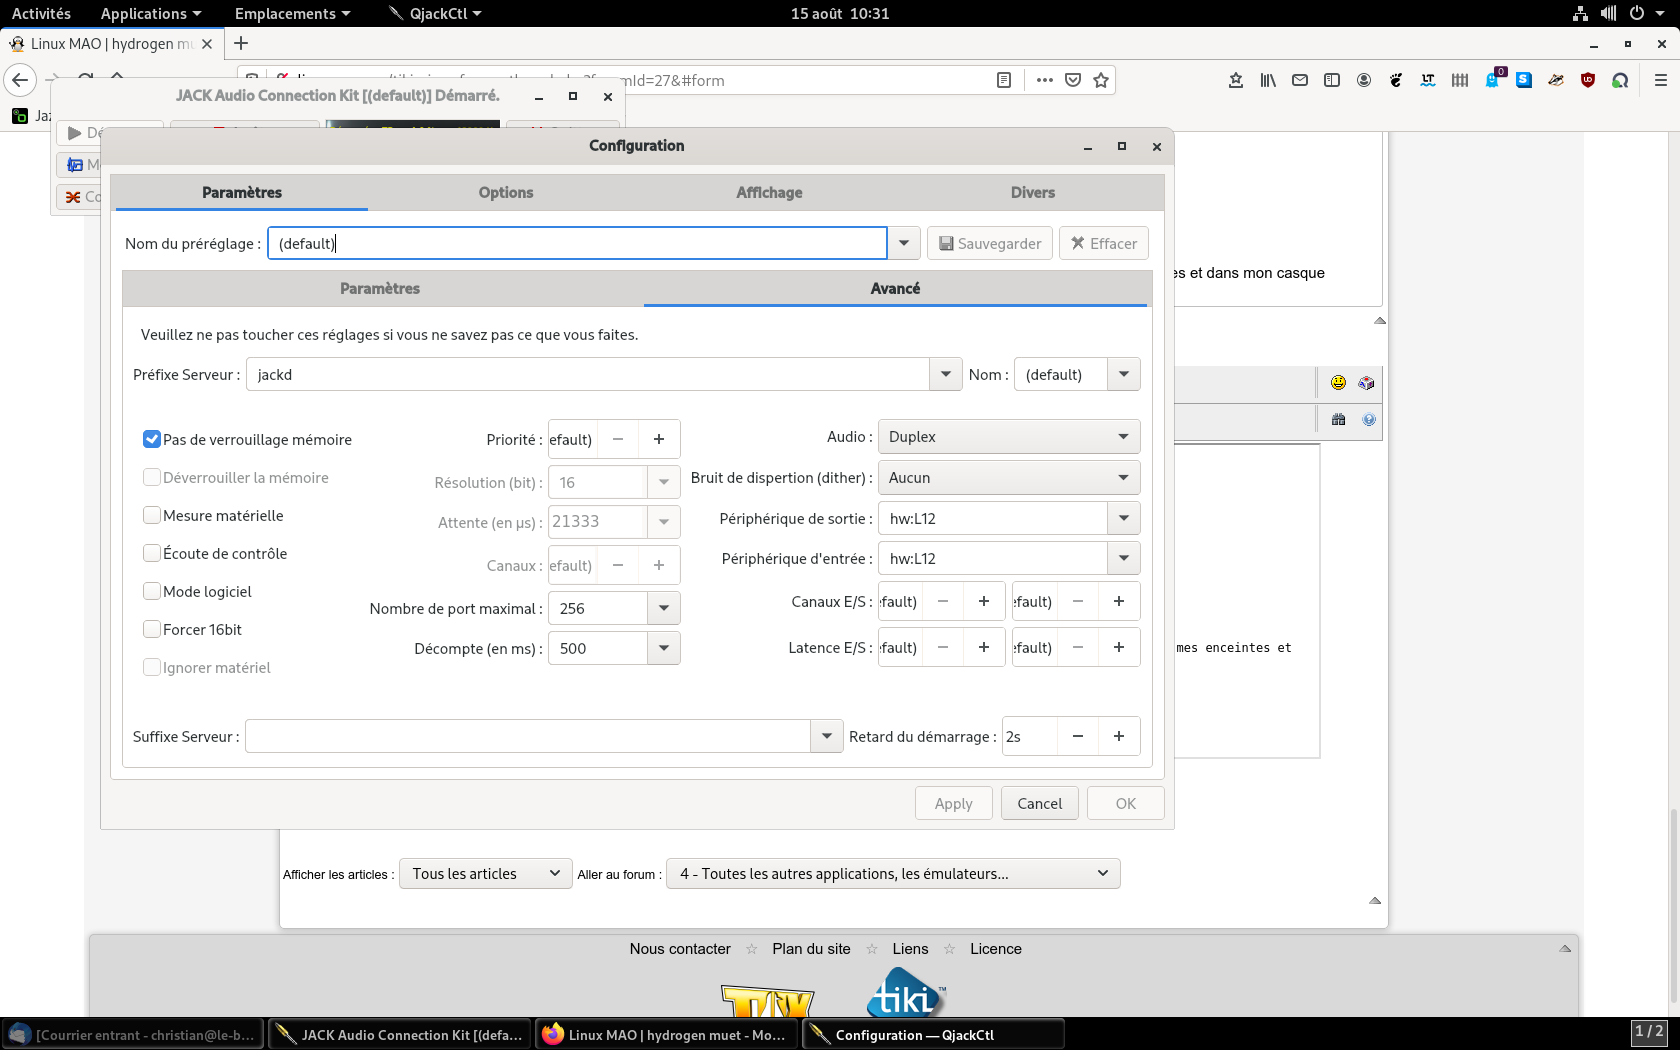1680x1050 pixels.
Task: Go back in Firefox
Action: click(20, 80)
